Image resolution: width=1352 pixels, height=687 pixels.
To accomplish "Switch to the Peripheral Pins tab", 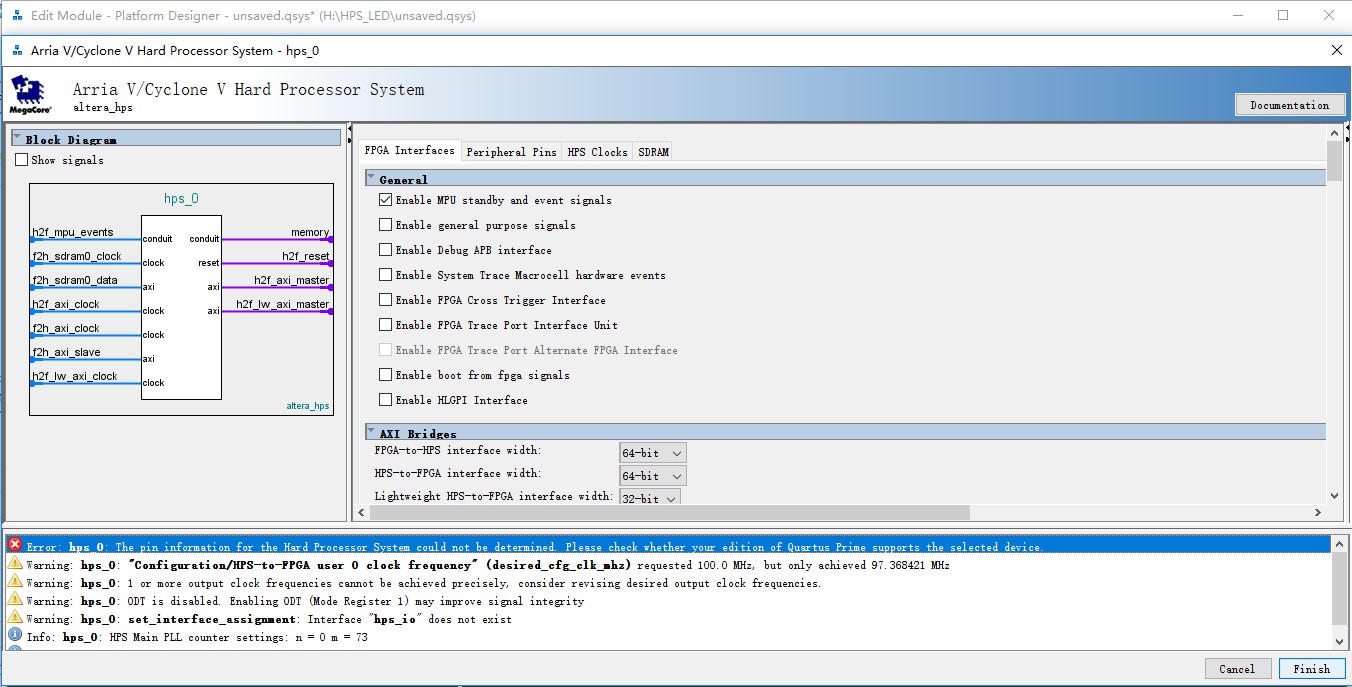I will click(511, 152).
